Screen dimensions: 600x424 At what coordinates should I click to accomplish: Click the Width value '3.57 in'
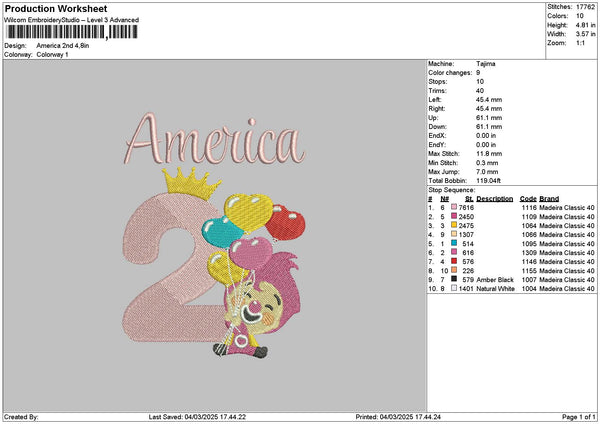(x=585, y=34)
